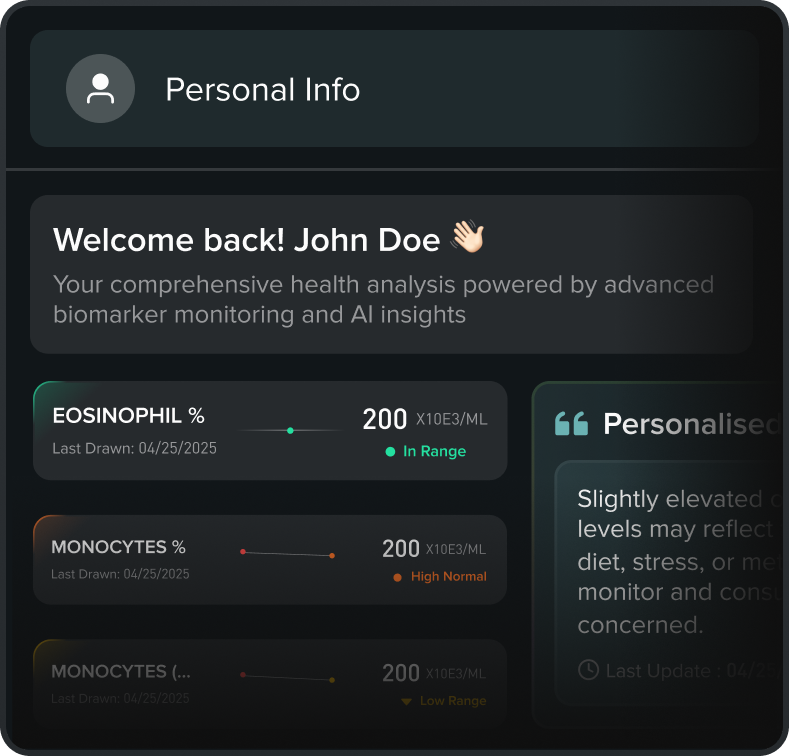This screenshot has width=789, height=756.
Task: Click the Last Update clock icon
Action: [x=589, y=669]
